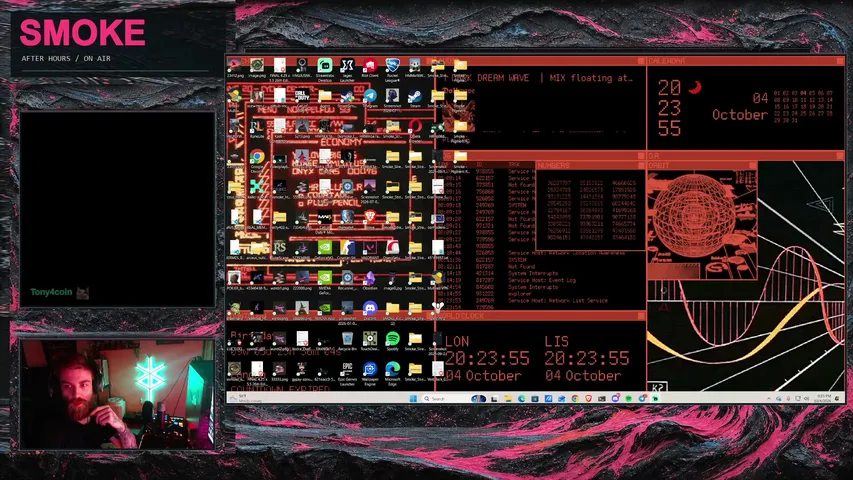Open the Streamlabs Desktop shortcut

325,67
